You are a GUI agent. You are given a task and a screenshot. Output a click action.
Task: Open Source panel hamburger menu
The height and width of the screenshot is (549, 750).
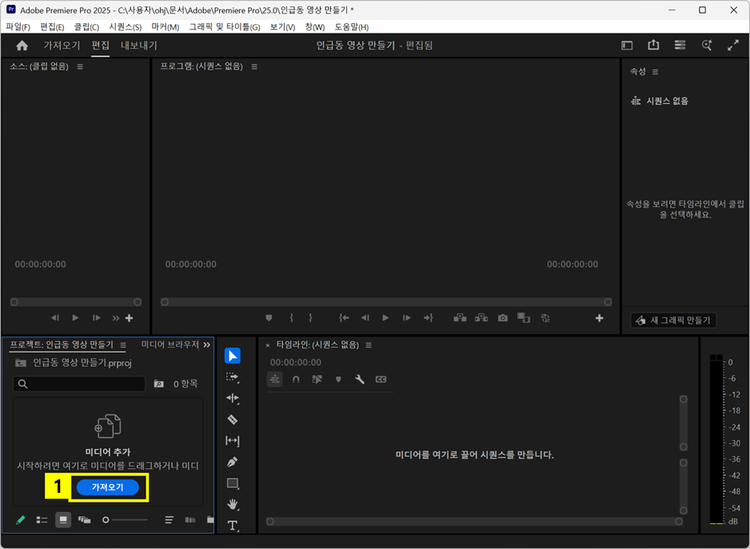point(80,67)
